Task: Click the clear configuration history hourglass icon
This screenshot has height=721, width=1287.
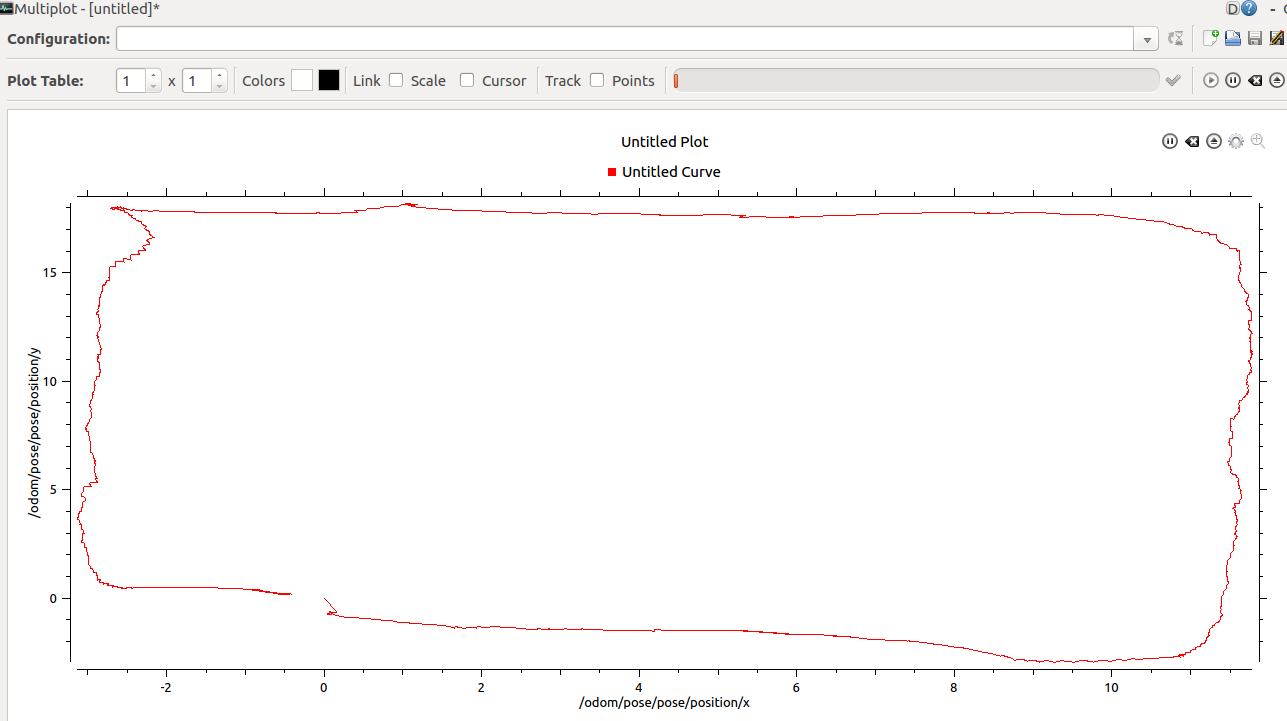Action: [1176, 39]
